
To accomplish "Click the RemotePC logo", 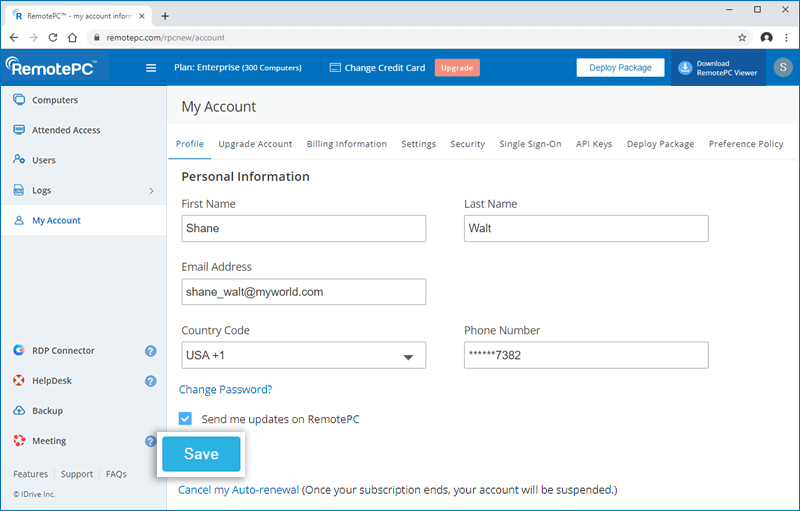I will [x=52, y=67].
